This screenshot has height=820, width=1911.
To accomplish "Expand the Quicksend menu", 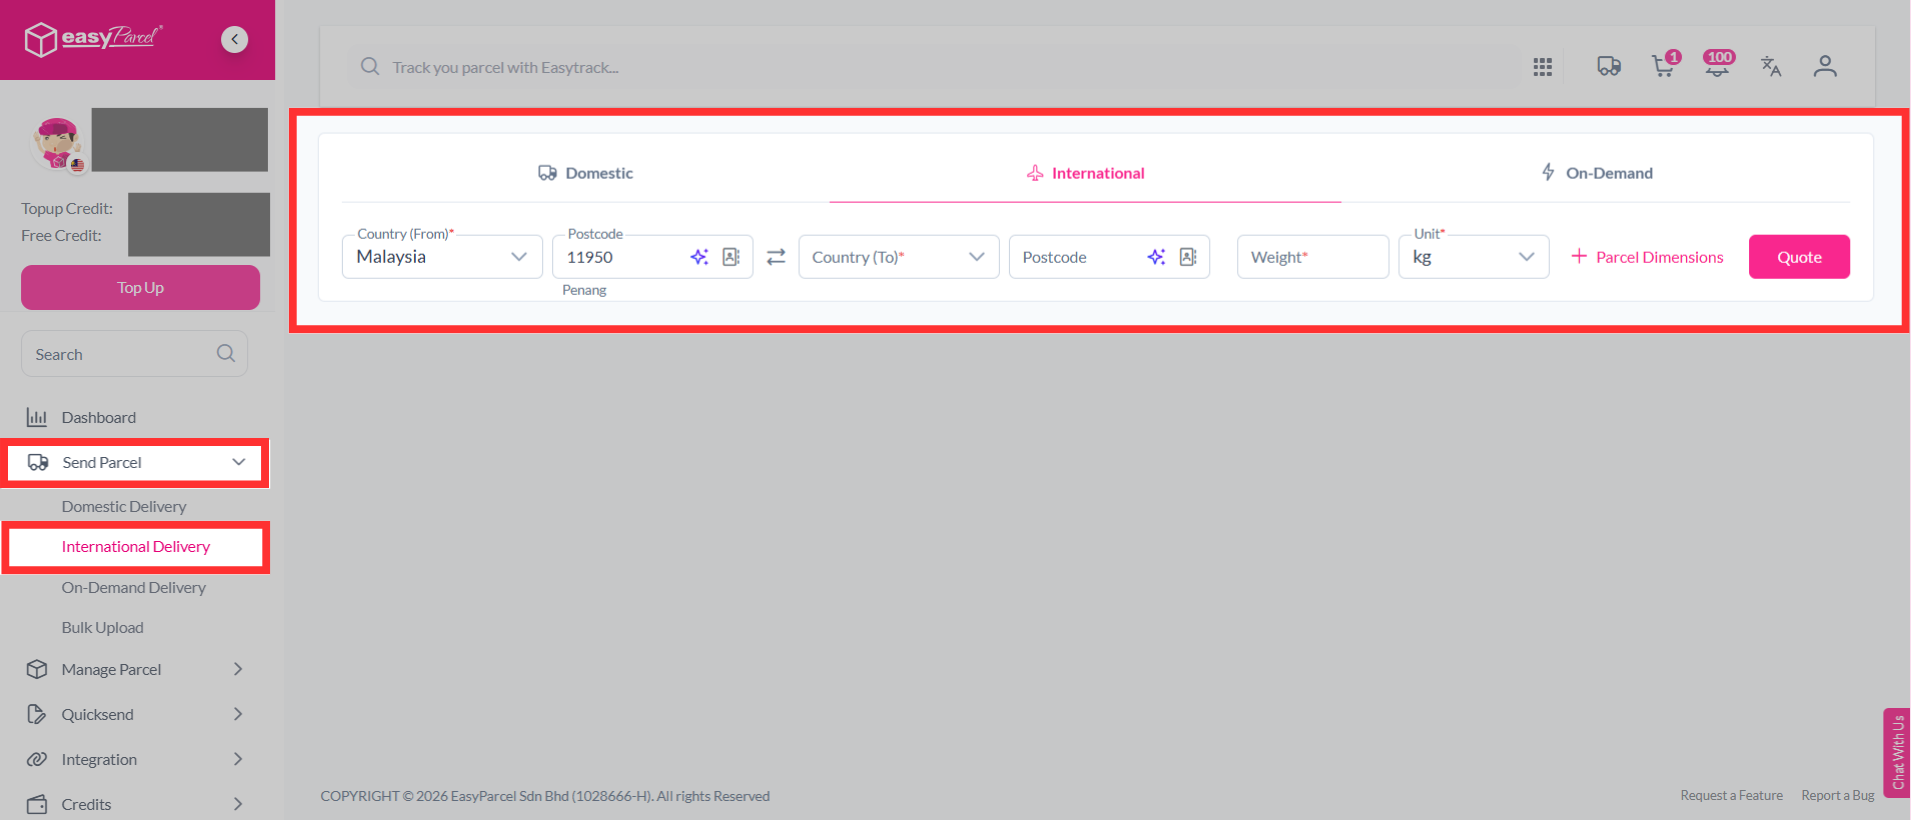I will [135, 714].
